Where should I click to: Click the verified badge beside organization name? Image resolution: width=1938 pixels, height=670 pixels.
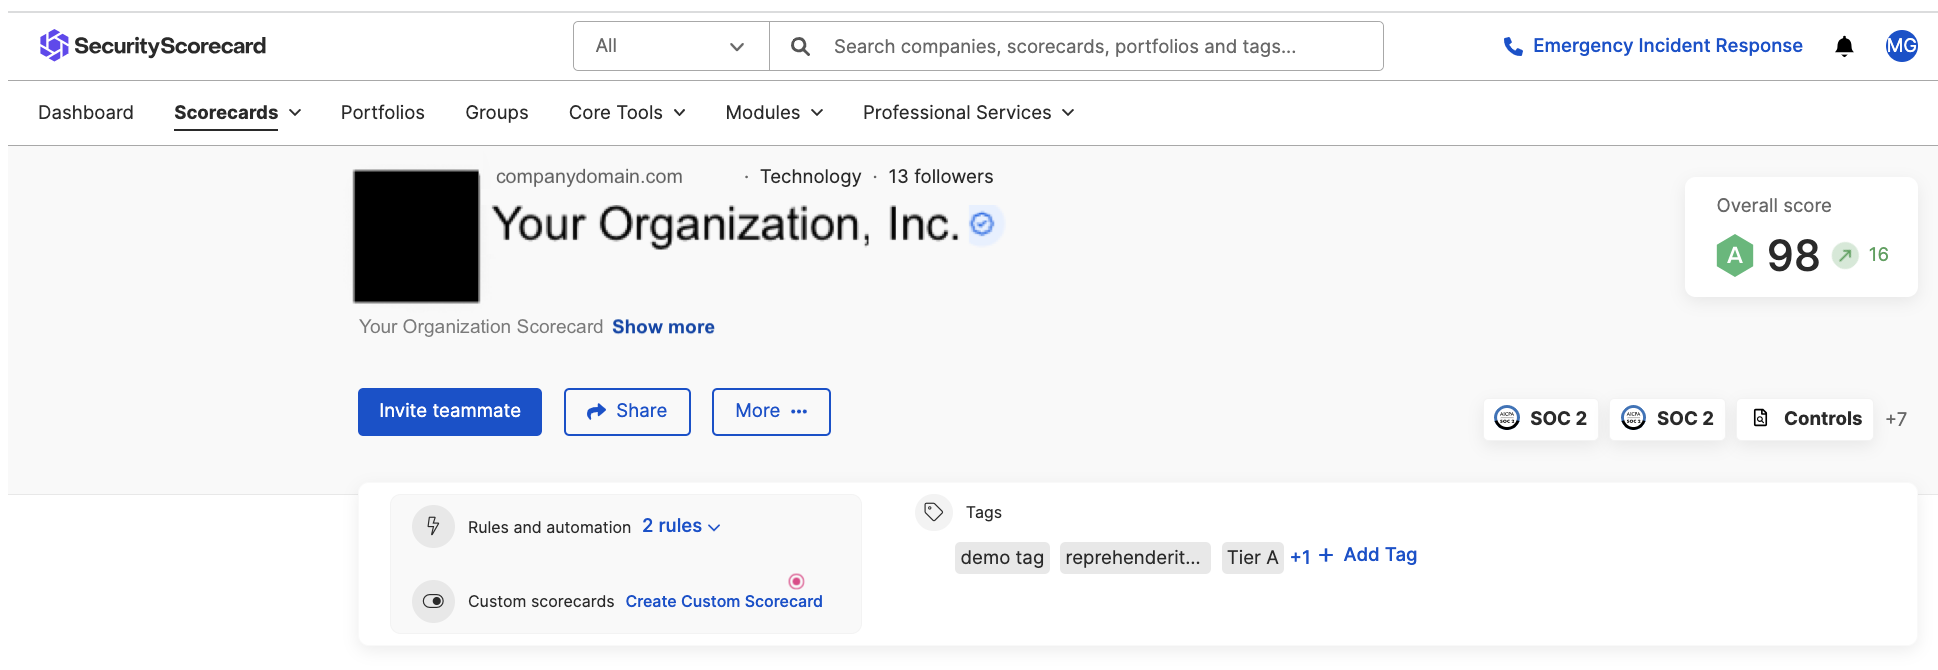(983, 224)
